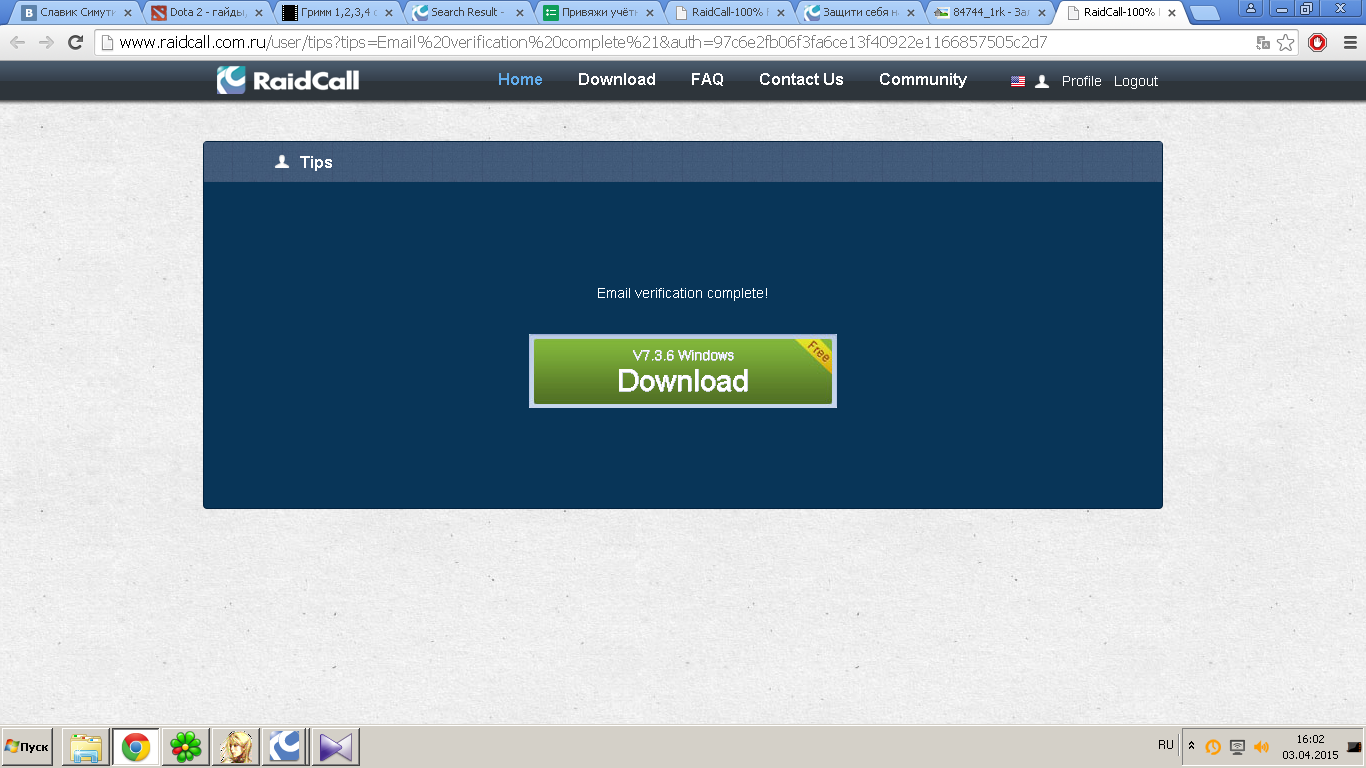Open ICQ green flower taskbar icon
The width and height of the screenshot is (1366, 768).
186,747
